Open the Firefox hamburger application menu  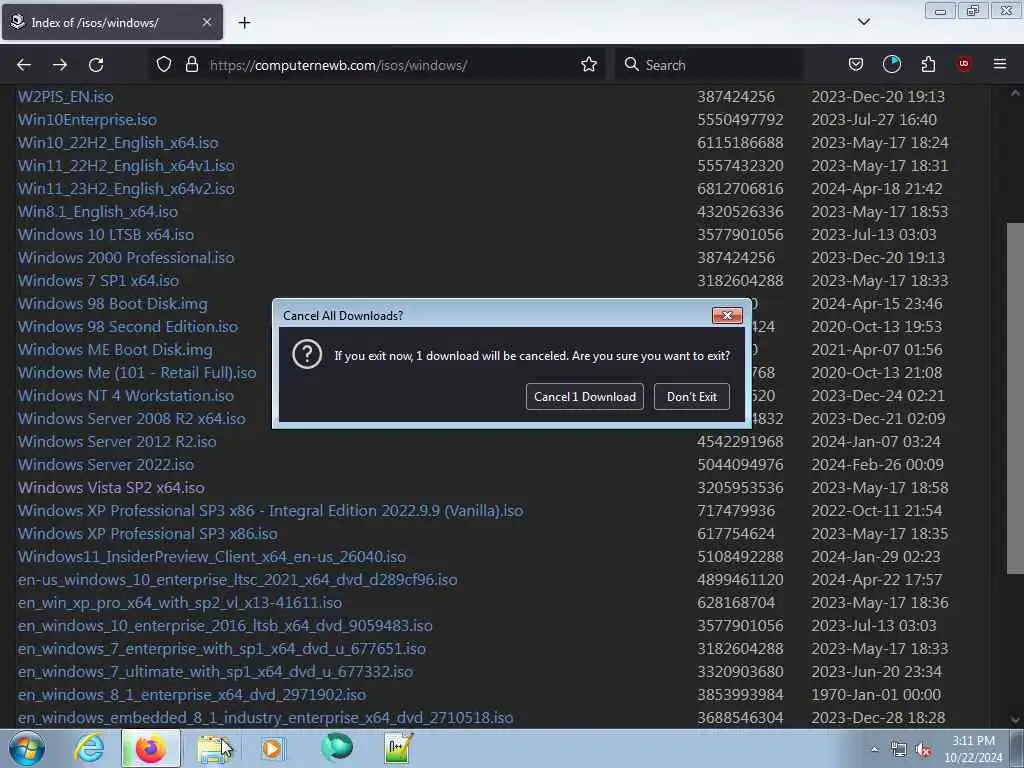tap(999, 64)
